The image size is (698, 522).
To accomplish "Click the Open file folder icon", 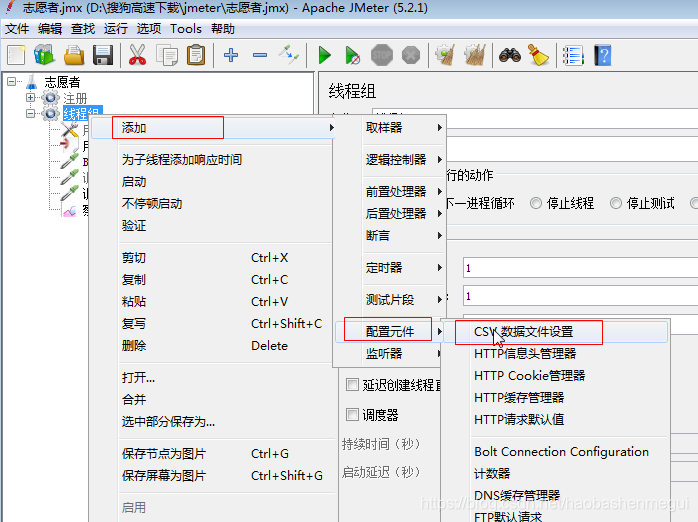I will click(x=74, y=55).
